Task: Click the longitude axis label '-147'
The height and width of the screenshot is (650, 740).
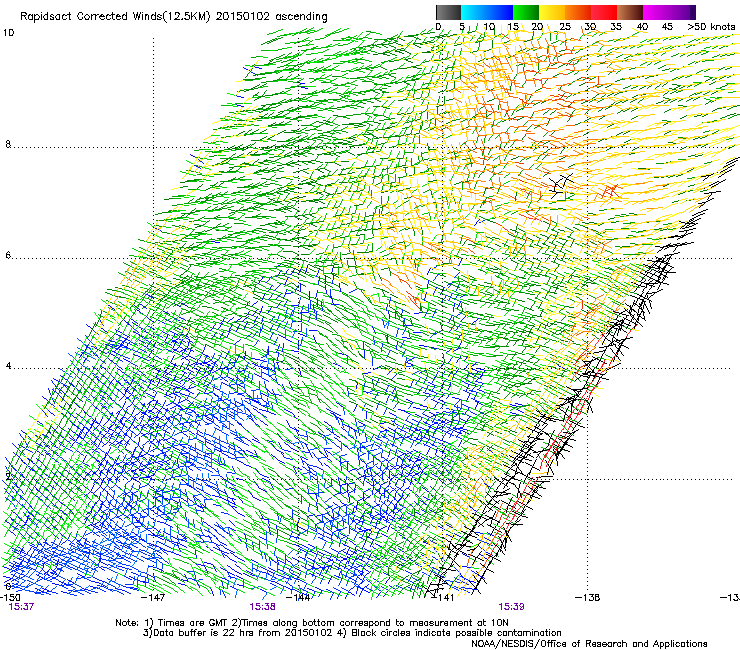Action: click(153, 597)
